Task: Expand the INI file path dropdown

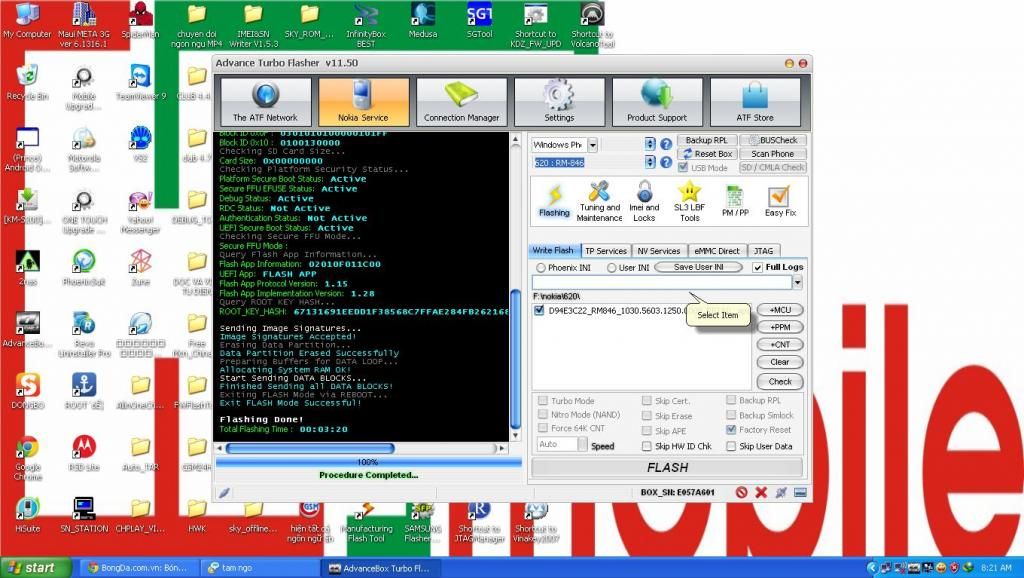Action: (797, 282)
